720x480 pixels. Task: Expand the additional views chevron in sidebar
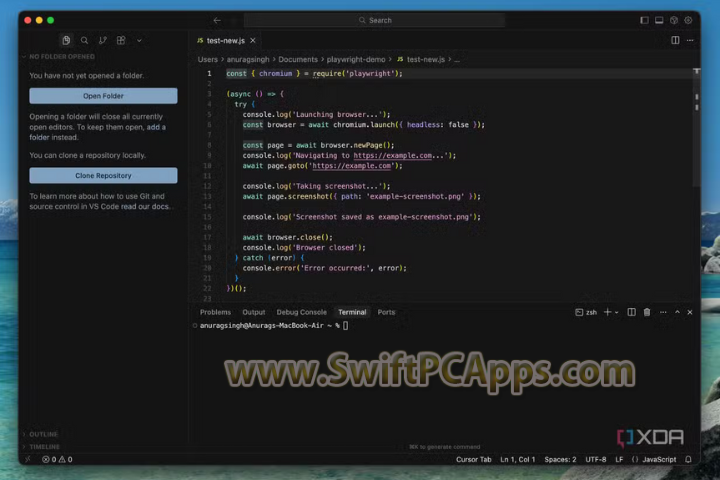(x=139, y=40)
